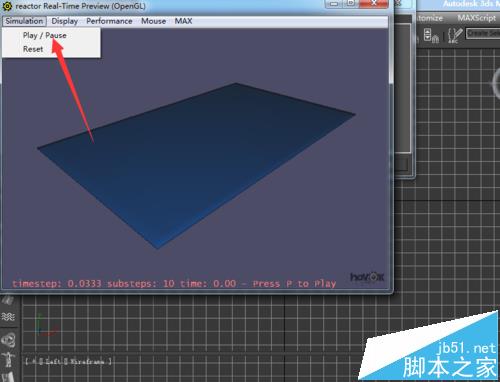Screen dimensions: 500x382
Task: Click the Create Selection Set input field
Action: [x=483, y=33]
